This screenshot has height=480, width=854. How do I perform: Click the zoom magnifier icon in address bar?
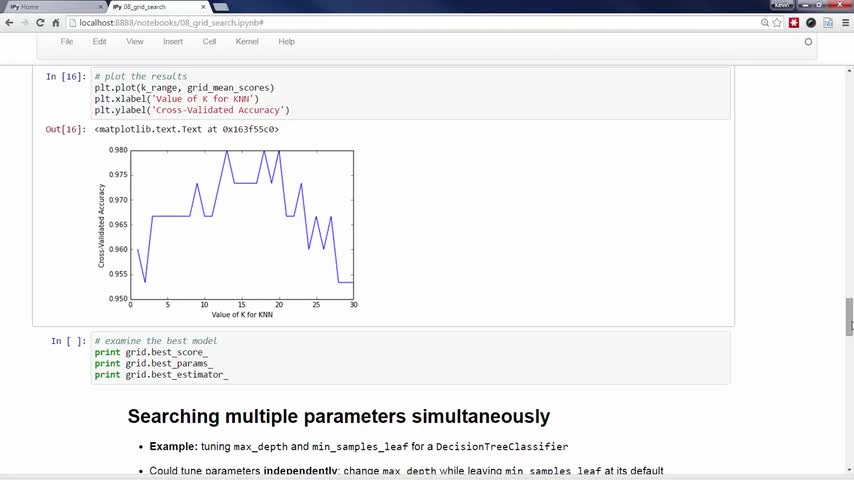click(x=765, y=23)
